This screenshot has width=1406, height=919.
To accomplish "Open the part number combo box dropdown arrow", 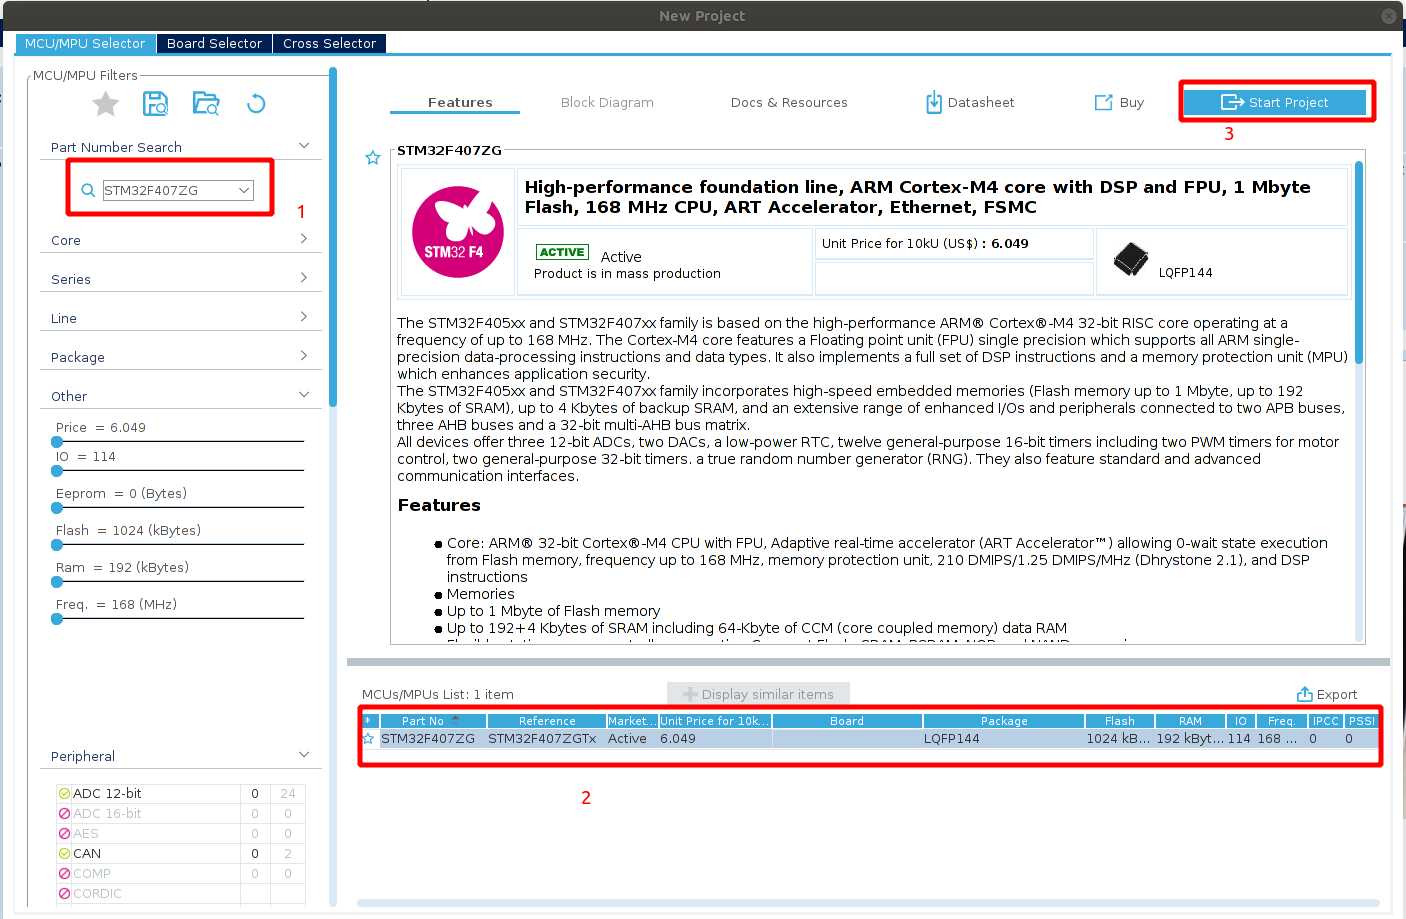I will (244, 190).
